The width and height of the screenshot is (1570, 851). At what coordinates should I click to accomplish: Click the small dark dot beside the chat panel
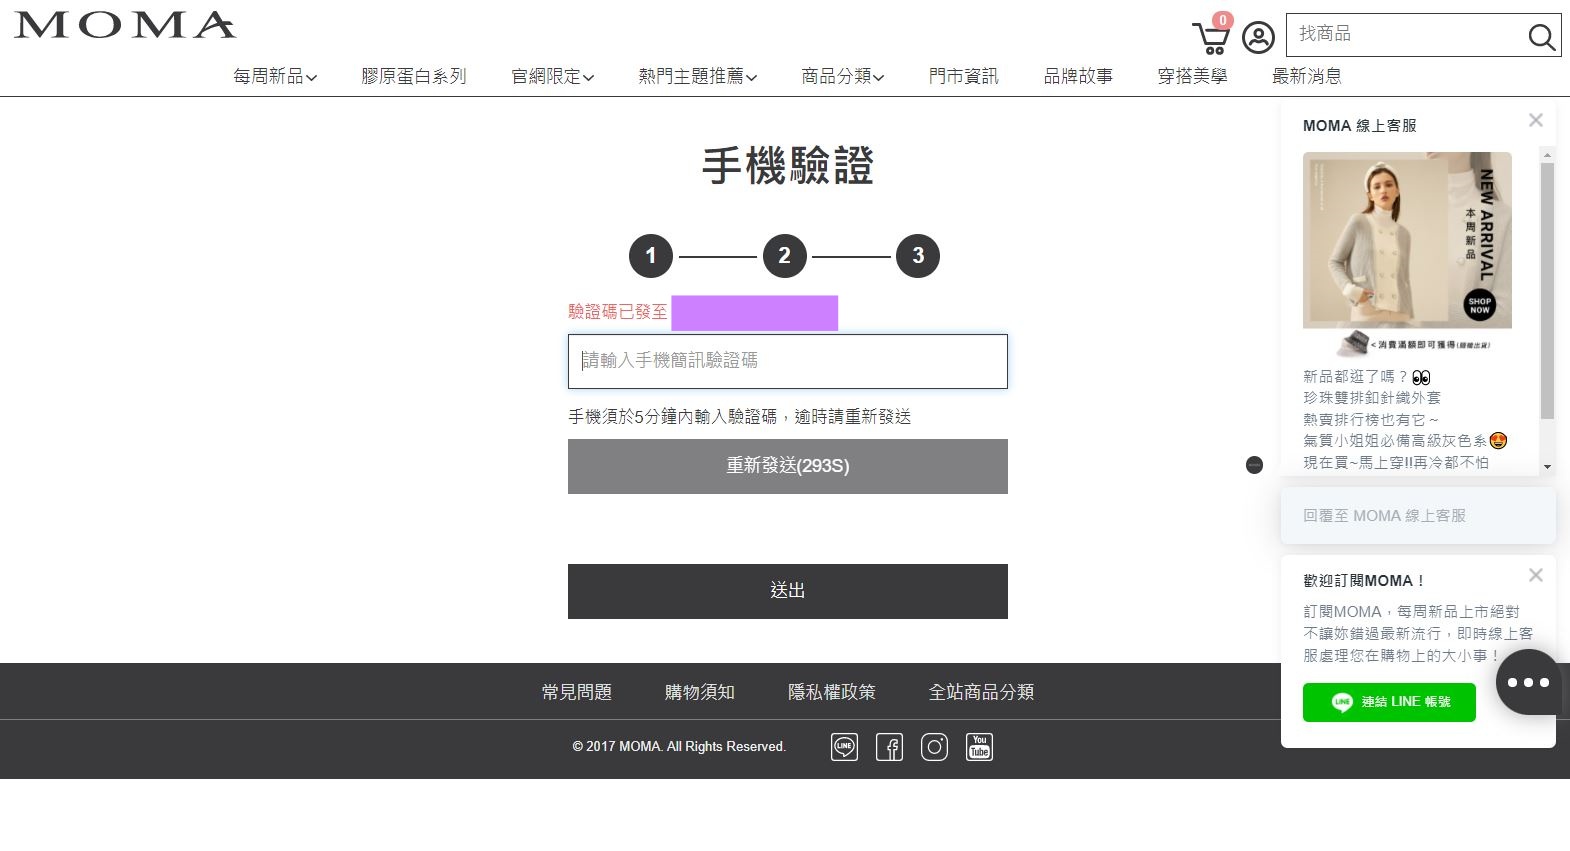click(x=1254, y=465)
